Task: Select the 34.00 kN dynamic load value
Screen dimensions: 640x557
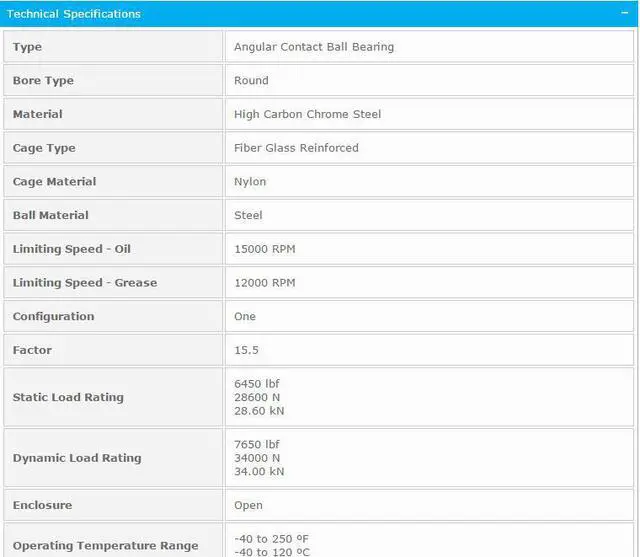Action: 259,471
